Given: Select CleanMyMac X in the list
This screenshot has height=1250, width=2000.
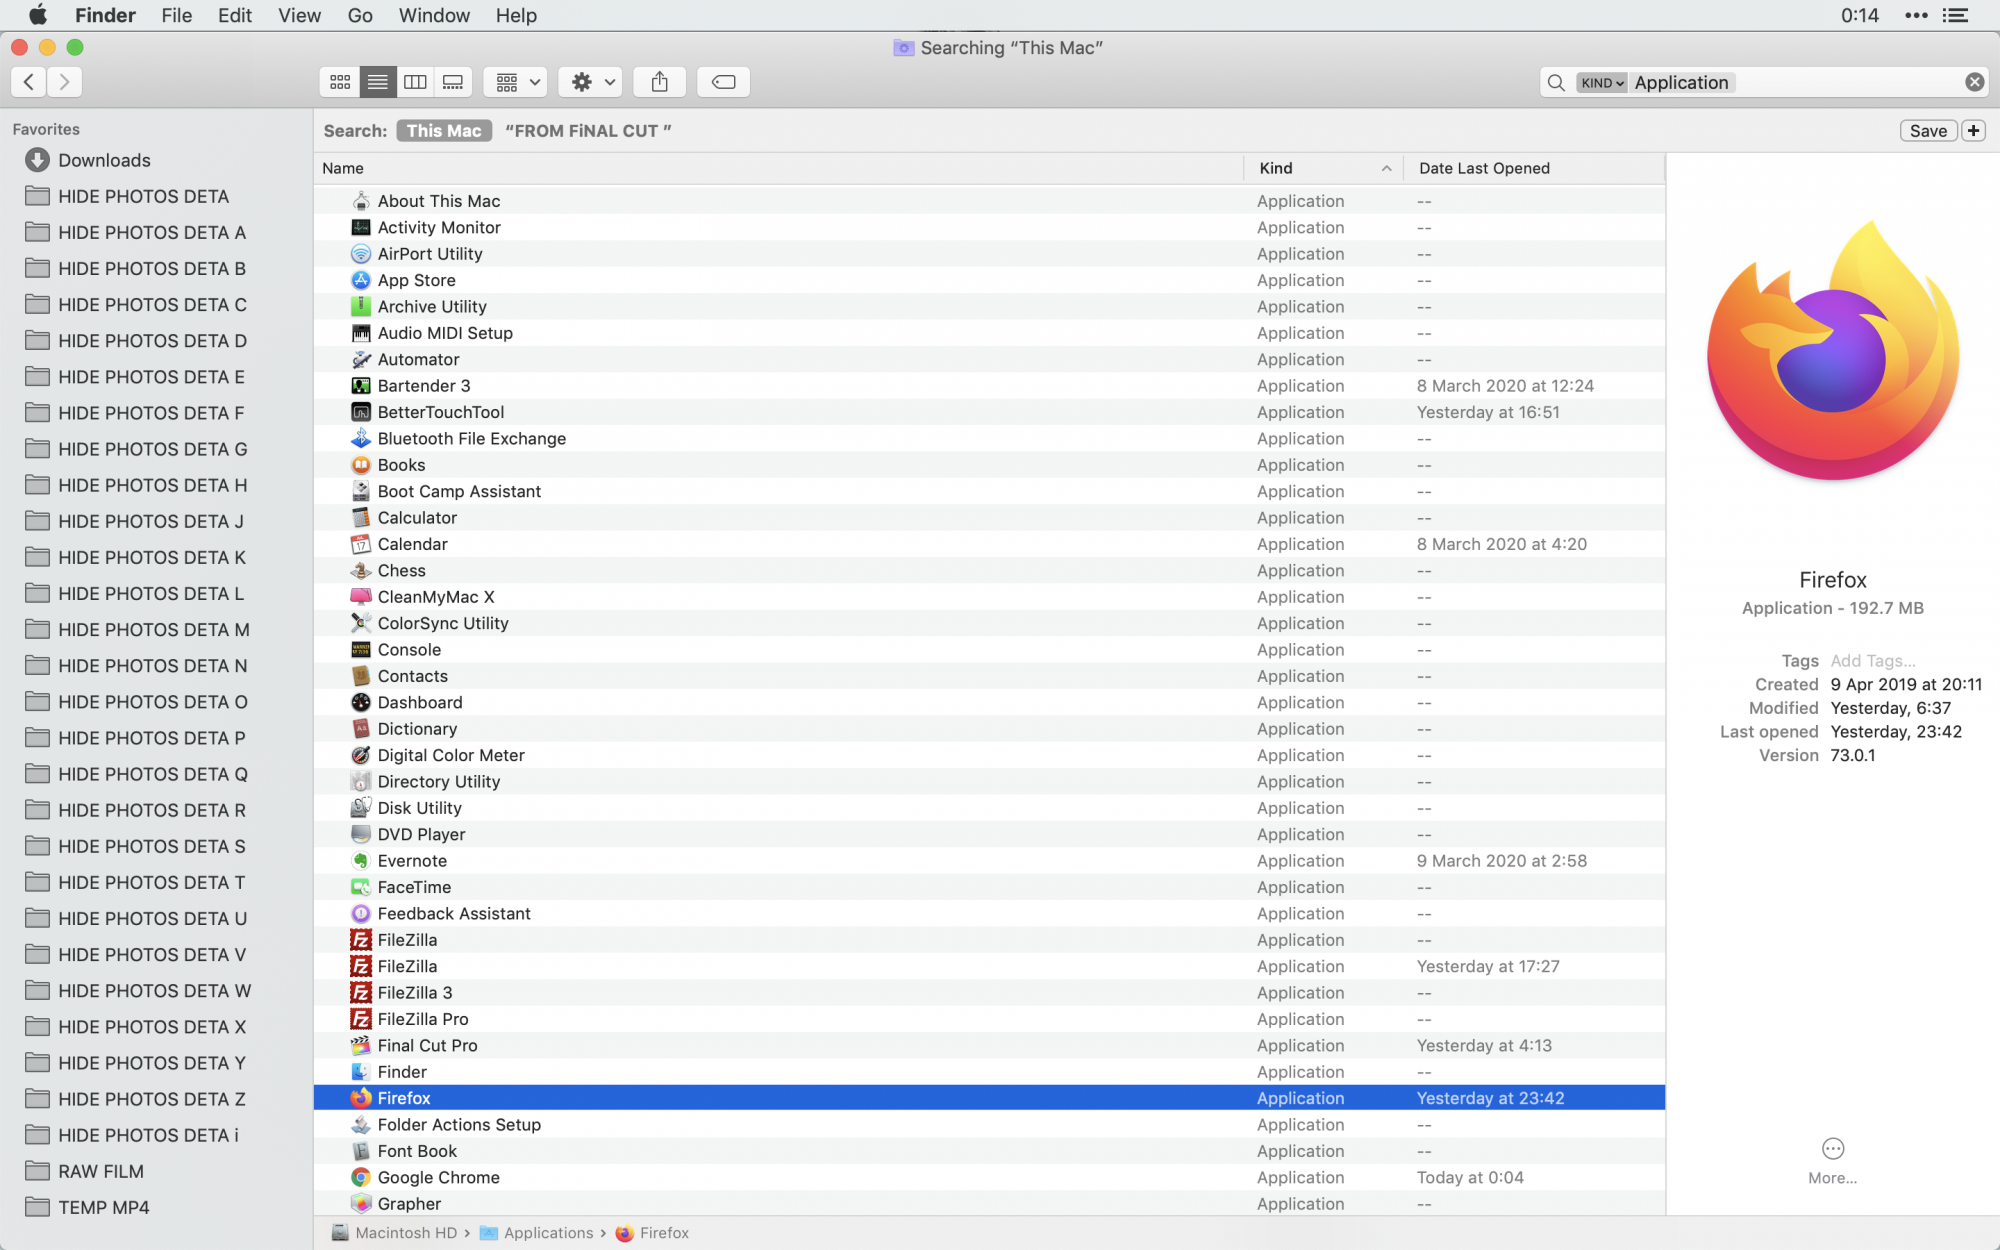Looking at the screenshot, I should click(x=989, y=596).
